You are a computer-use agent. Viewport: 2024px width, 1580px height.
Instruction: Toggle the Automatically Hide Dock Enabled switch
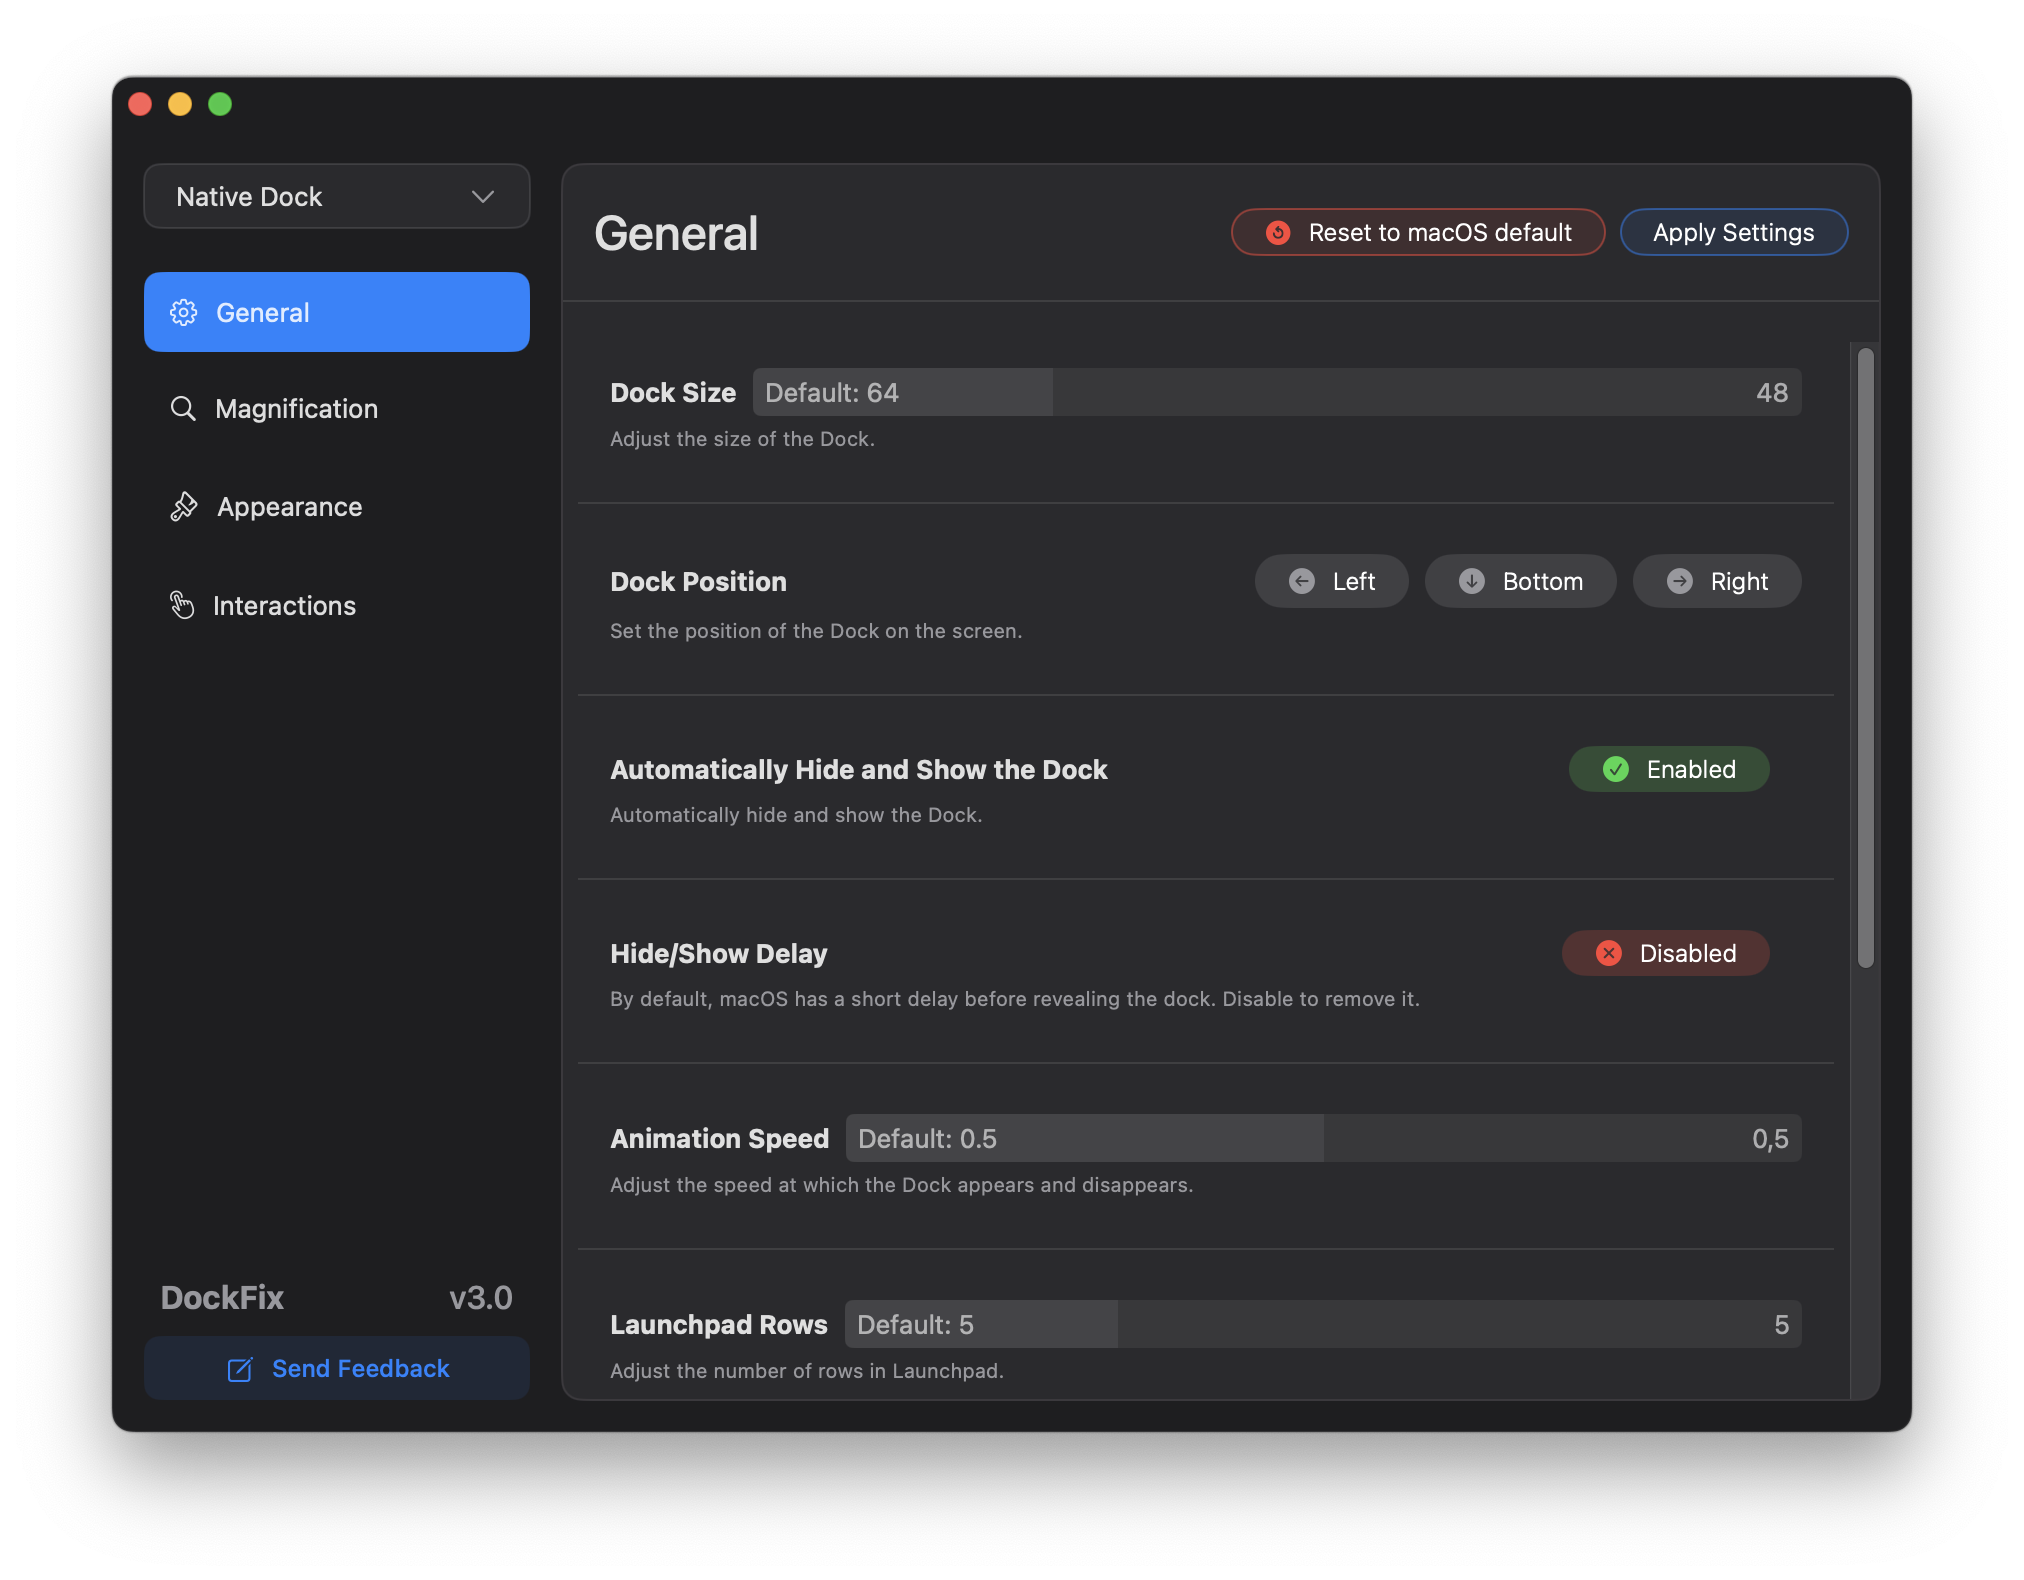tap(1668, 769)
